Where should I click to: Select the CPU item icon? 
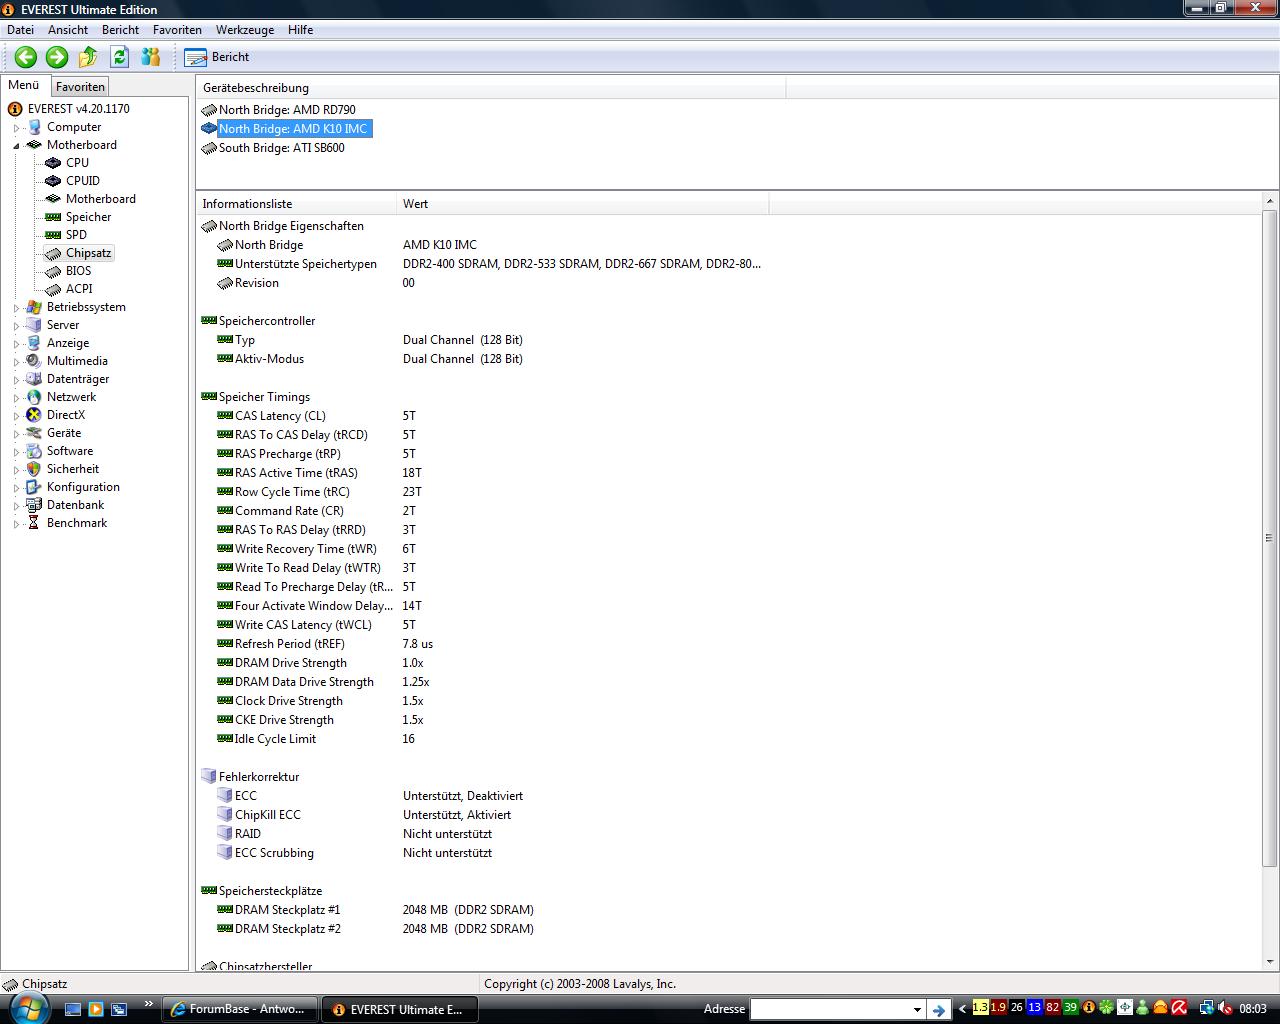(x=53, y=163)
